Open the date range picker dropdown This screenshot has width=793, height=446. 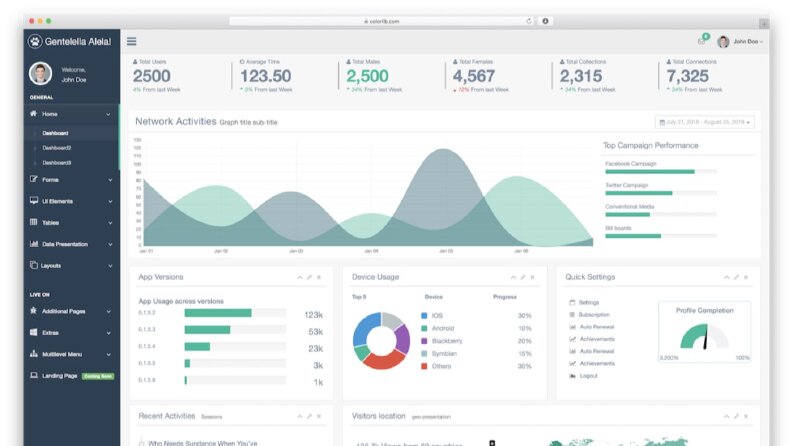tap(704, 122)
